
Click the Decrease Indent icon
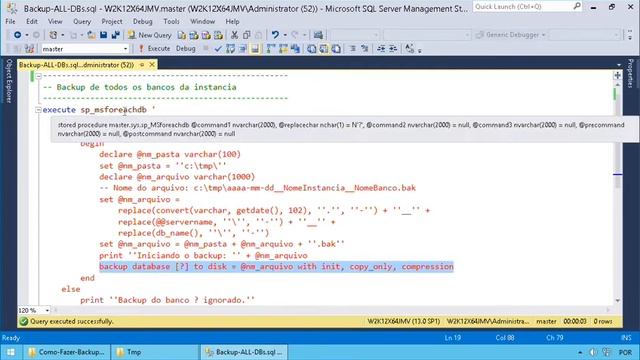click(381, 49)
